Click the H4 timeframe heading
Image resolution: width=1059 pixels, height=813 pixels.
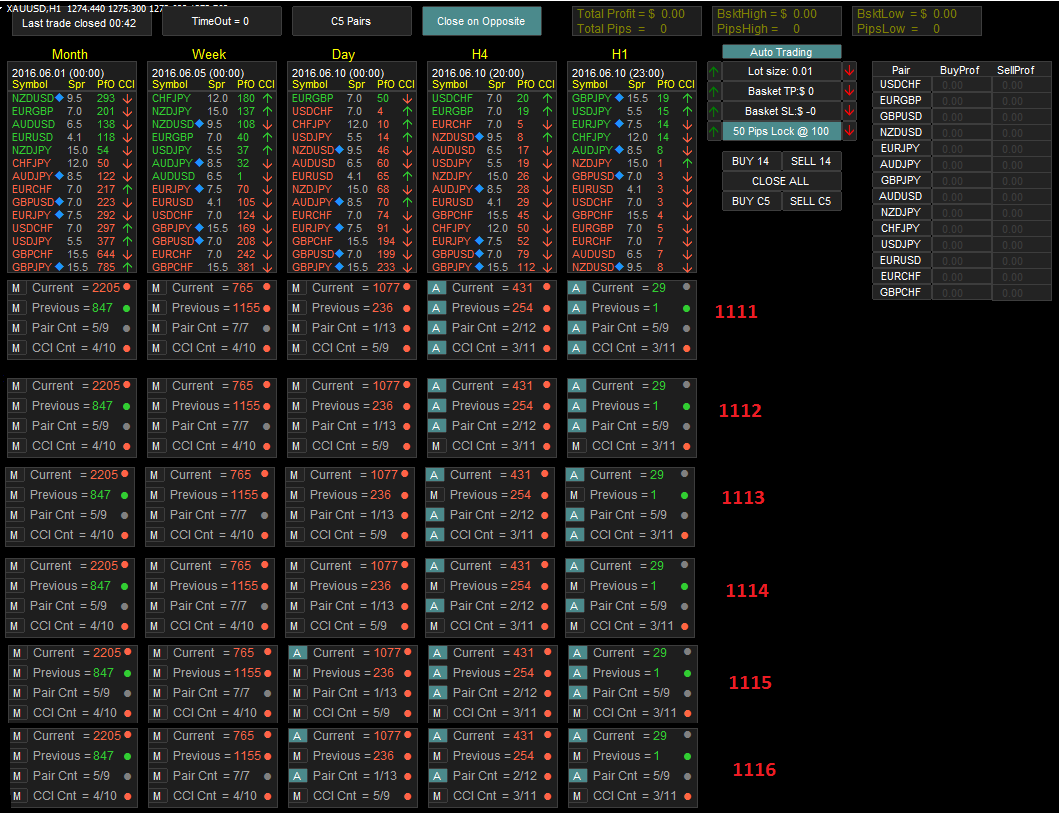pyautogui.click(x=480, y=54)
